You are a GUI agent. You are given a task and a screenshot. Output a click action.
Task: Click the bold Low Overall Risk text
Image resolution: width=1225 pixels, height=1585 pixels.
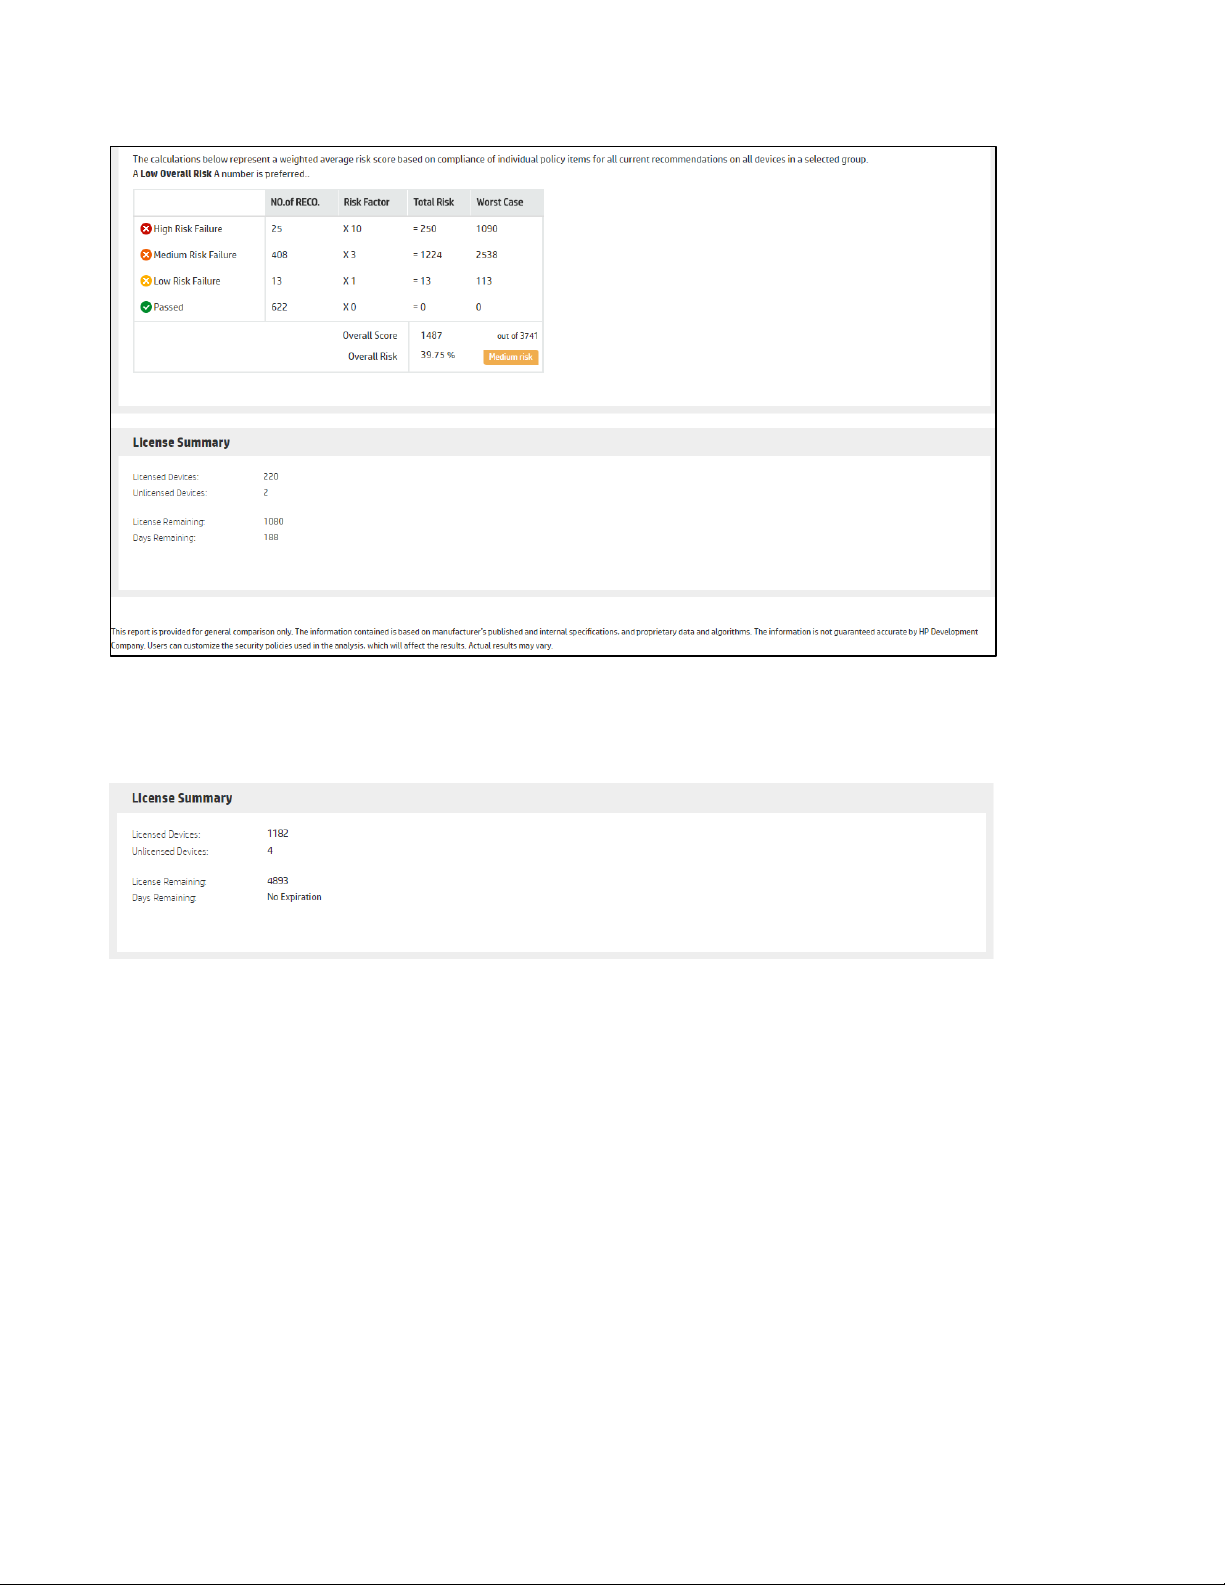(176, 174)
